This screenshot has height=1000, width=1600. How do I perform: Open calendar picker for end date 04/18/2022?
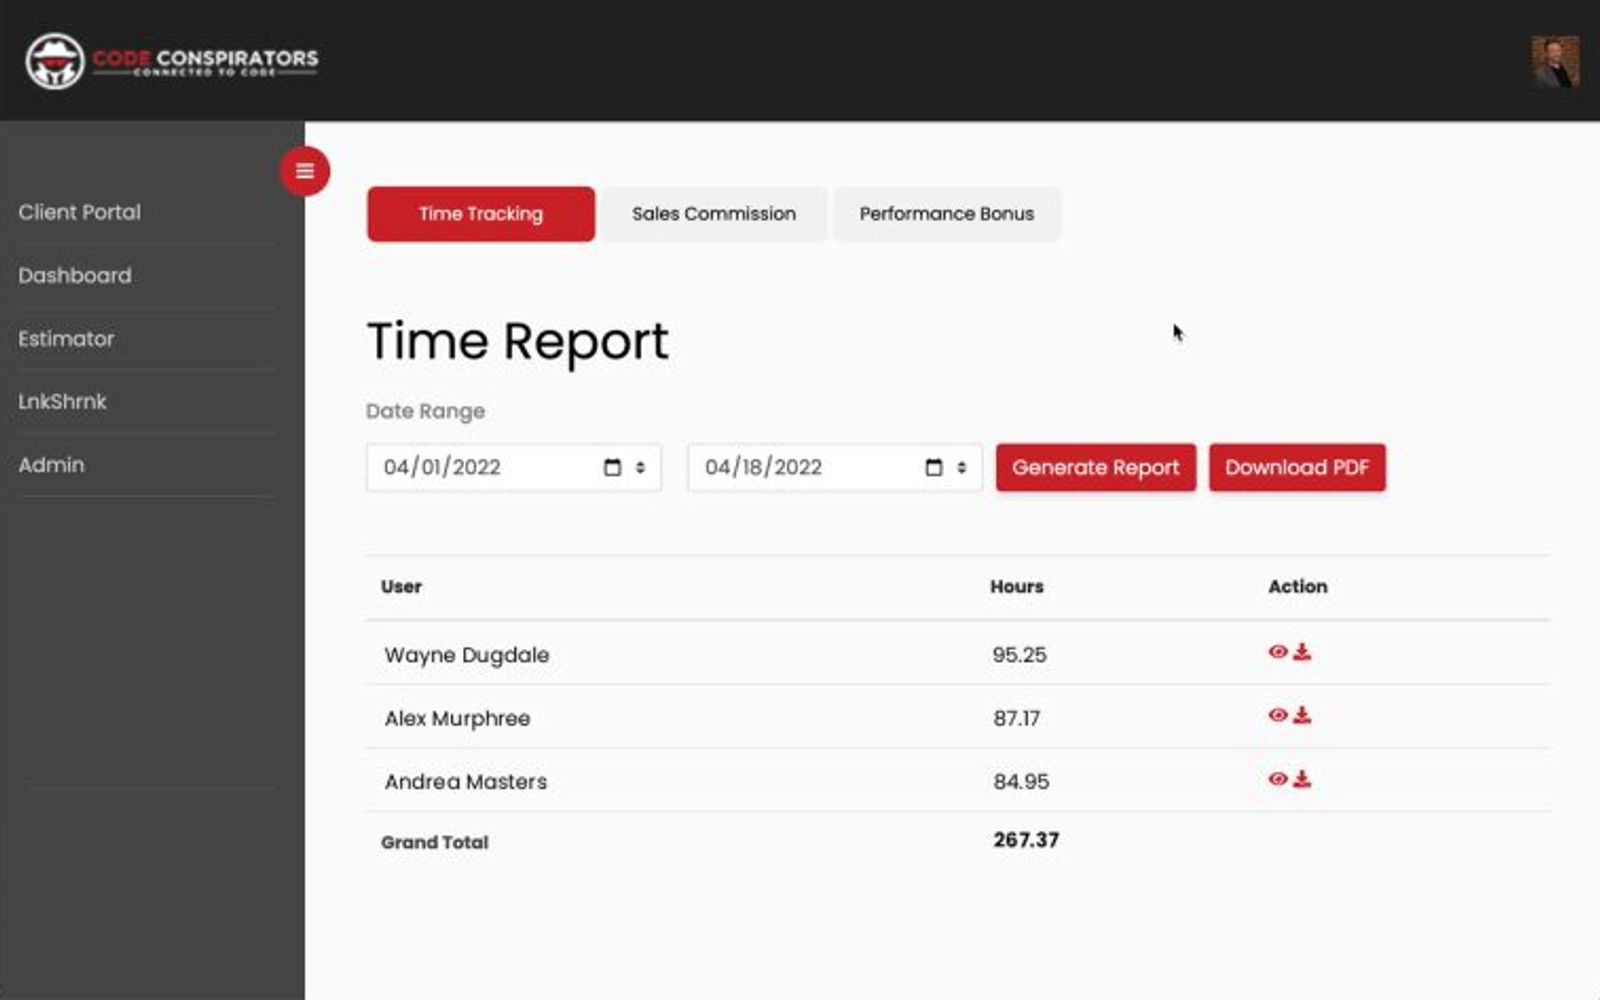click(934, 467)
